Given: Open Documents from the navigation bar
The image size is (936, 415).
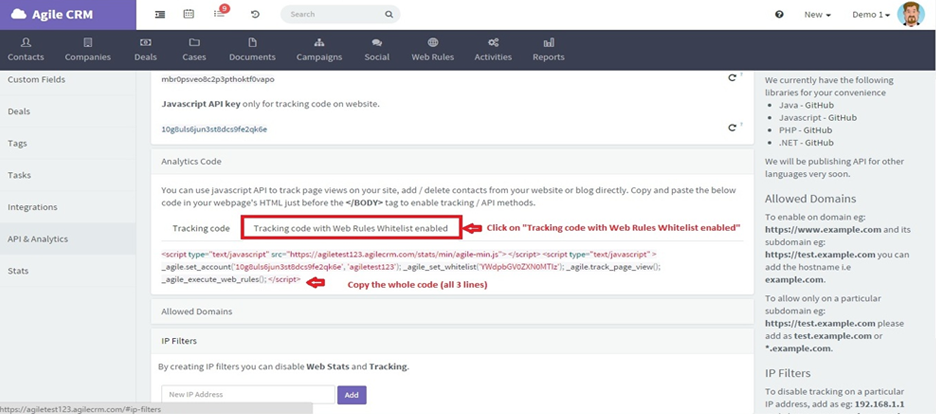Looking at the screenshot, I should [x=253, y=50].
